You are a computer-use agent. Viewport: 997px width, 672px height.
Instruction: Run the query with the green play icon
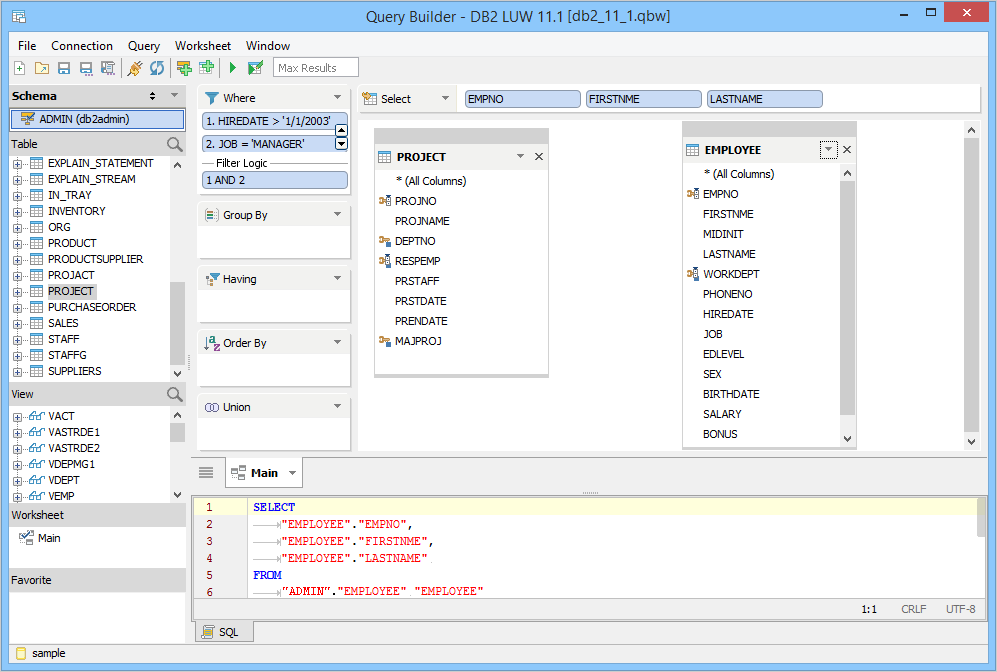point(232,68)
